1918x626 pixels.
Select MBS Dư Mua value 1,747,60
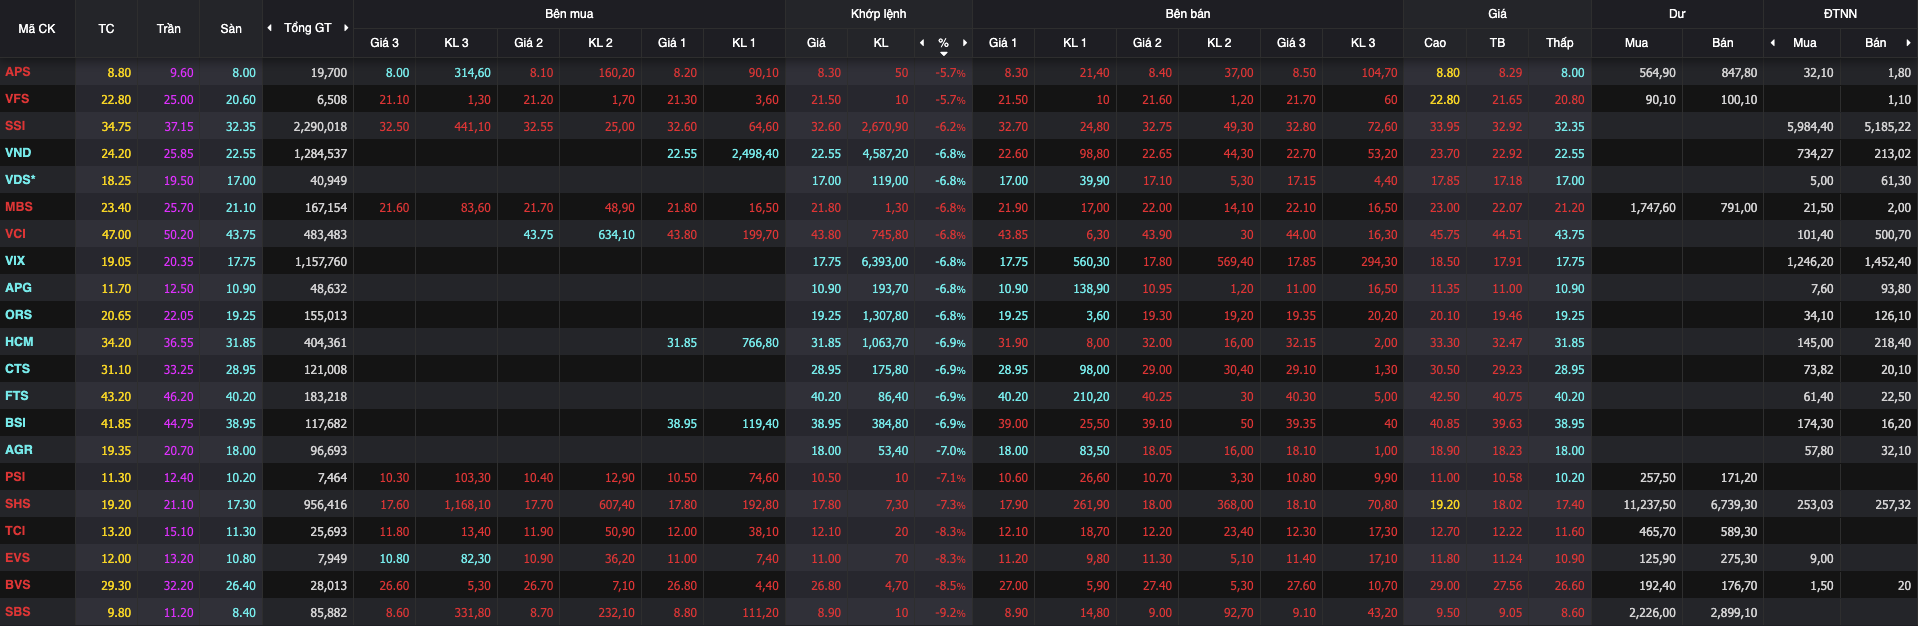(1653, 208)
